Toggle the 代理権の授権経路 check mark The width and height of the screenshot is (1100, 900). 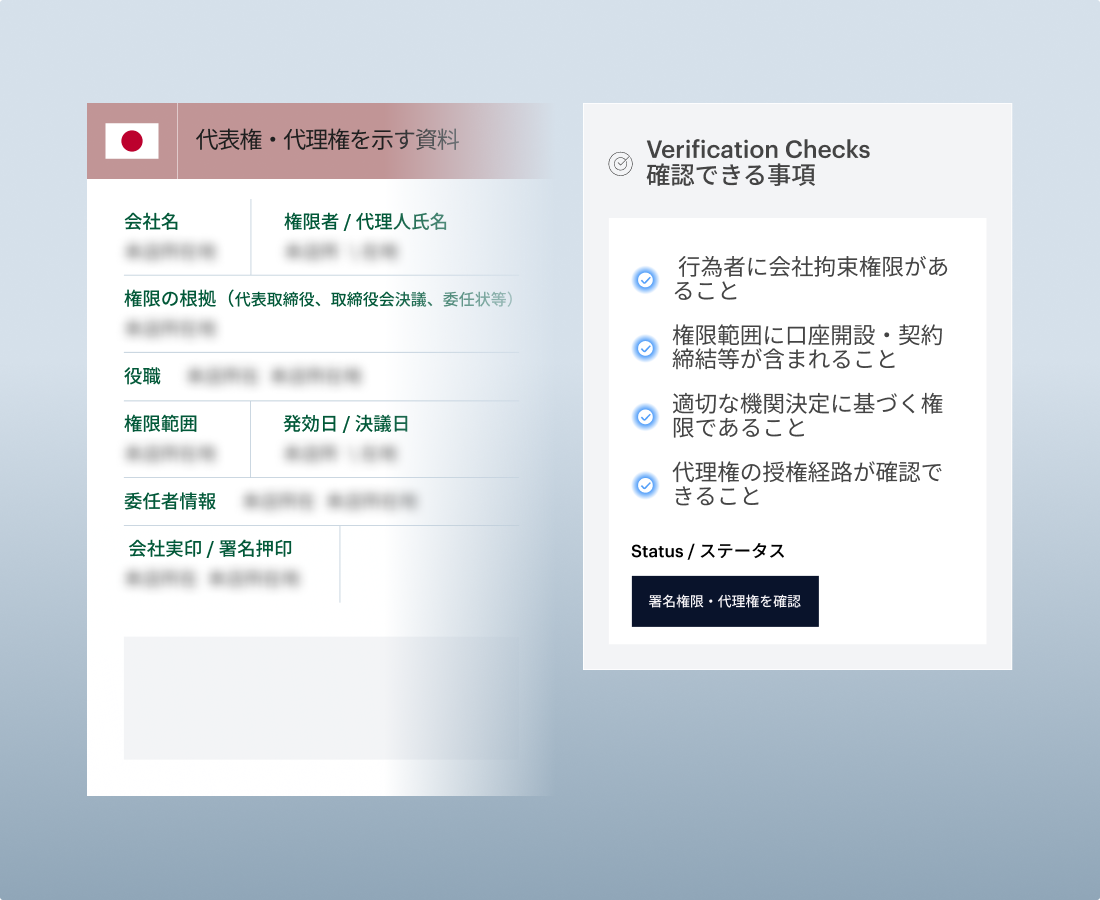pos(646,485)
